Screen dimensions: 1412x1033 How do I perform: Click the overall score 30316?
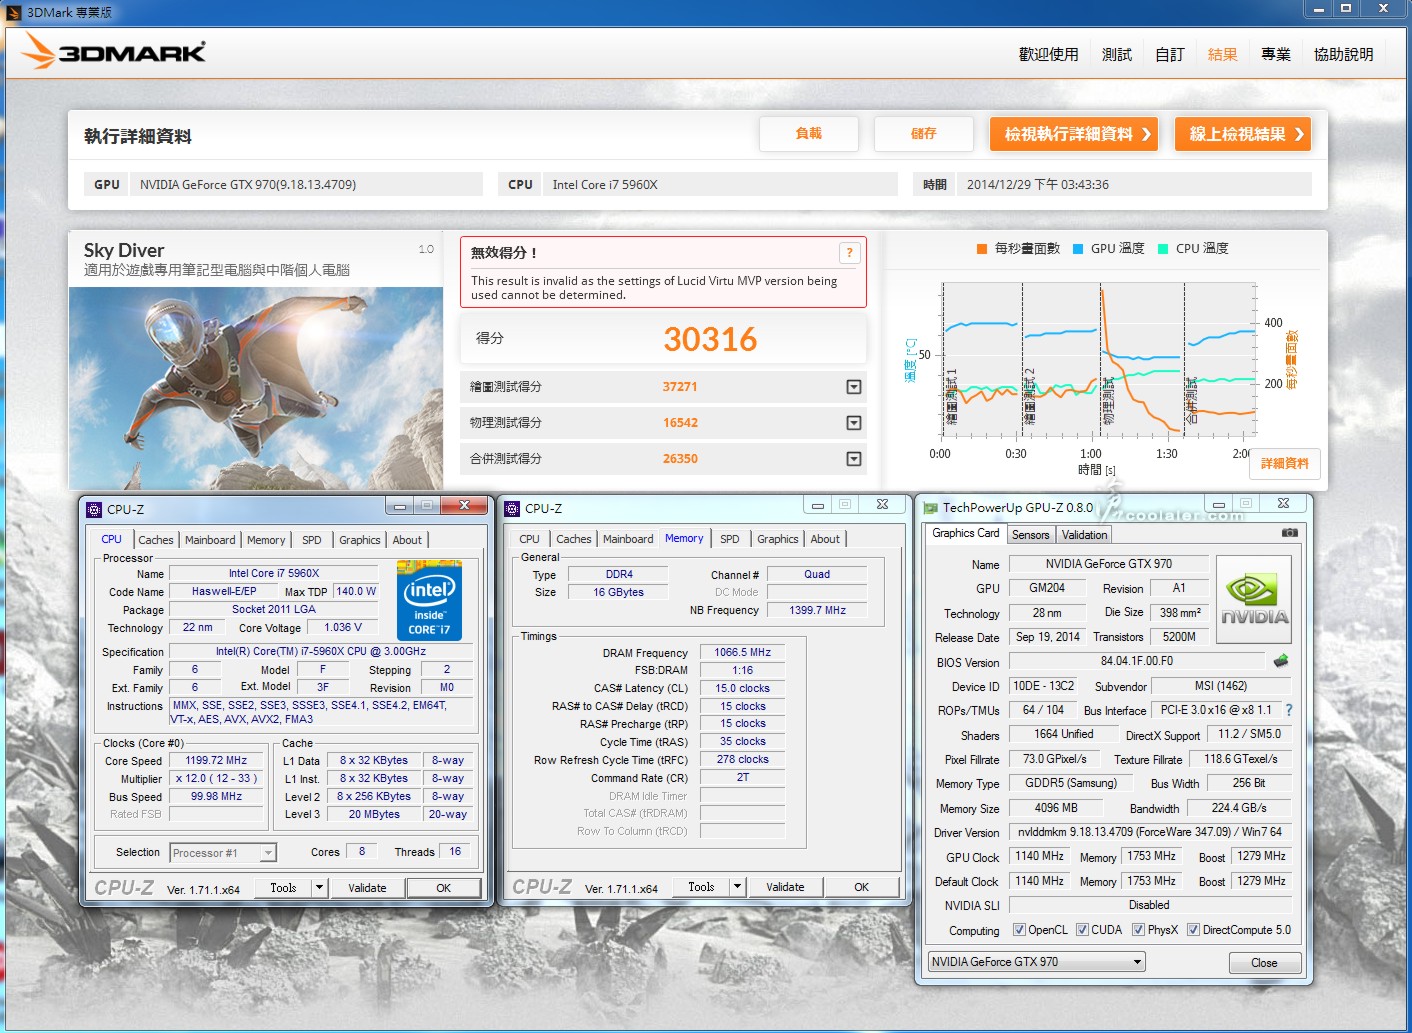tap(710, 340)
